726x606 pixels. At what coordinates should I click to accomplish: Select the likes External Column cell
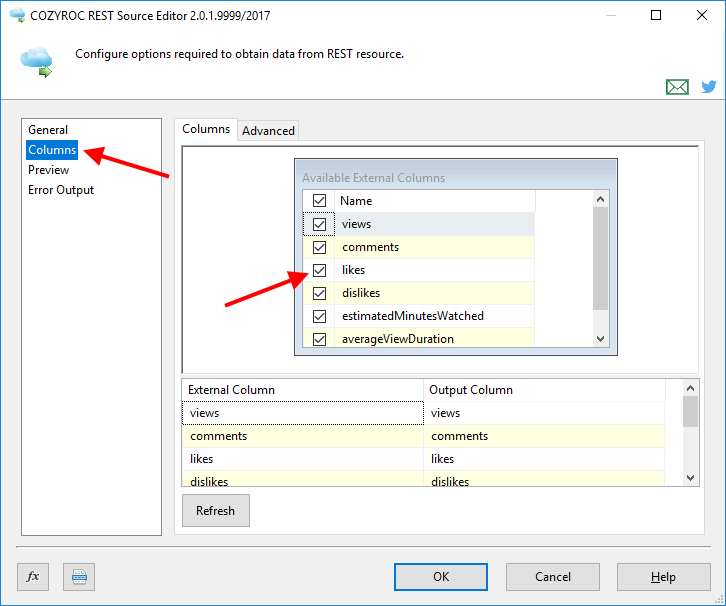point(303,459)
